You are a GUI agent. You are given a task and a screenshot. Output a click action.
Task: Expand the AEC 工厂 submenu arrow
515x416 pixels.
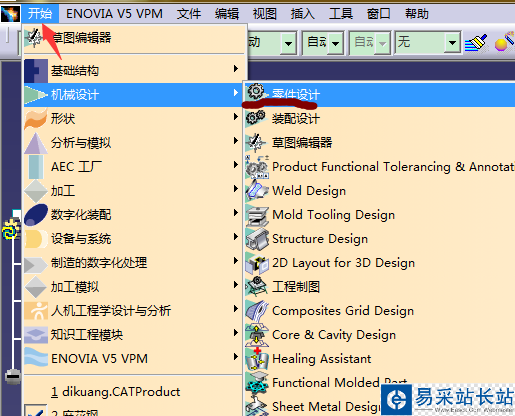click(x=236, y=165)
